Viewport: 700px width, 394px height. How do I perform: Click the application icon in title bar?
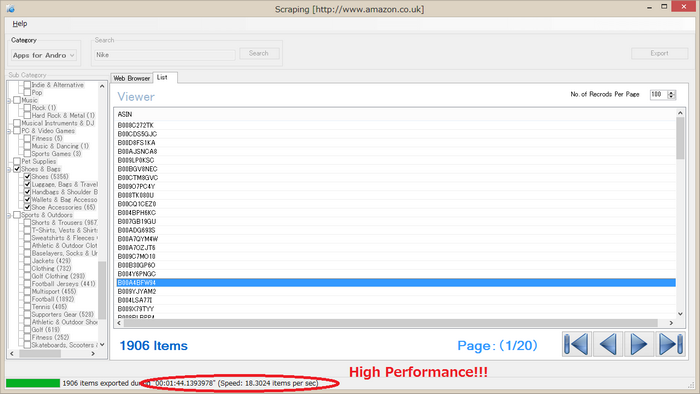tap(10, 8)
